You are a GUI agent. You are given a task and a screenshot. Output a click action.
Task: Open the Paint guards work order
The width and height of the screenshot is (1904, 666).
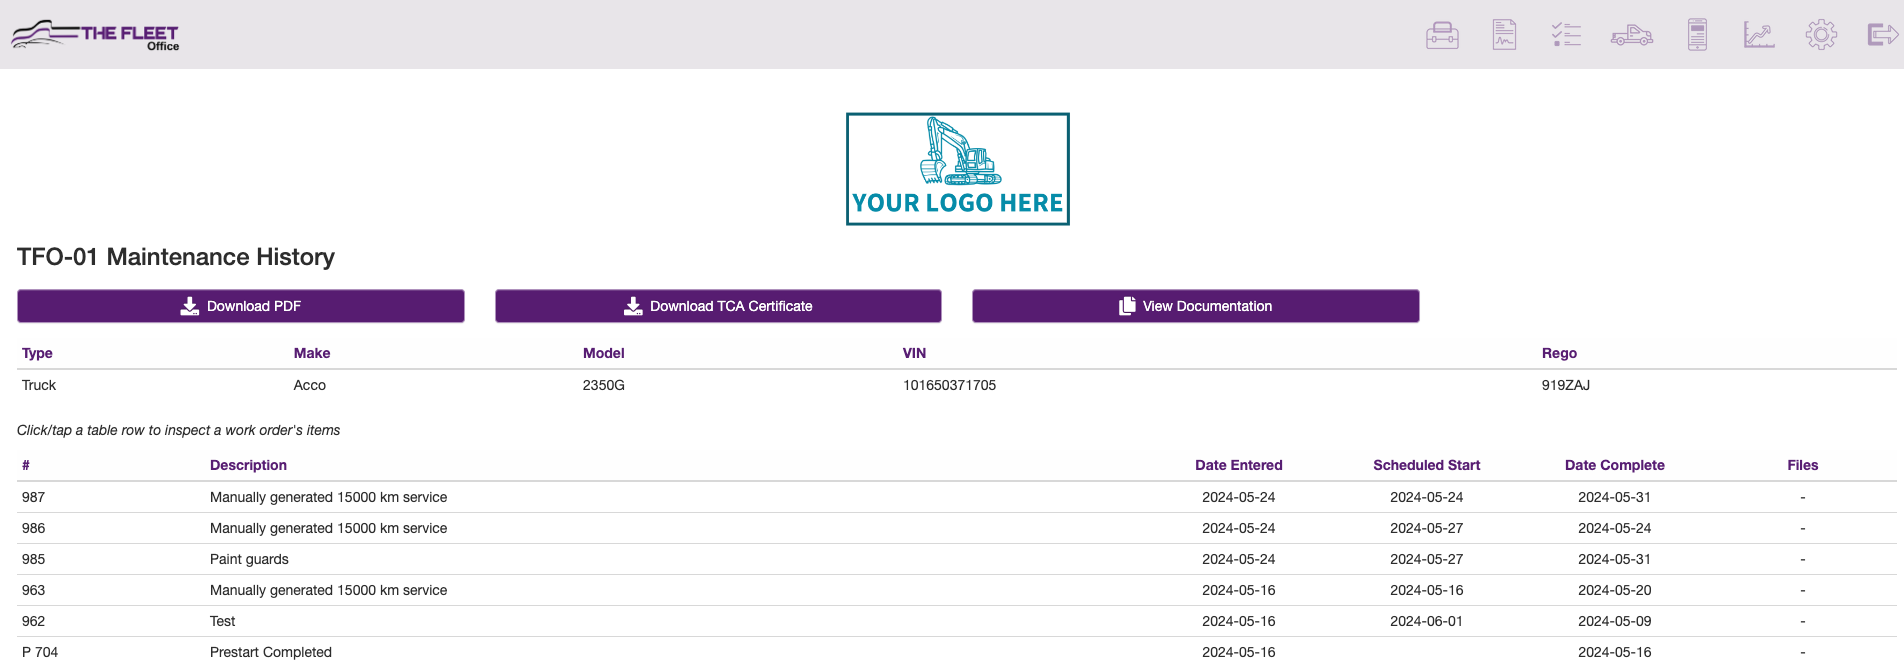[x=957, y=559]
